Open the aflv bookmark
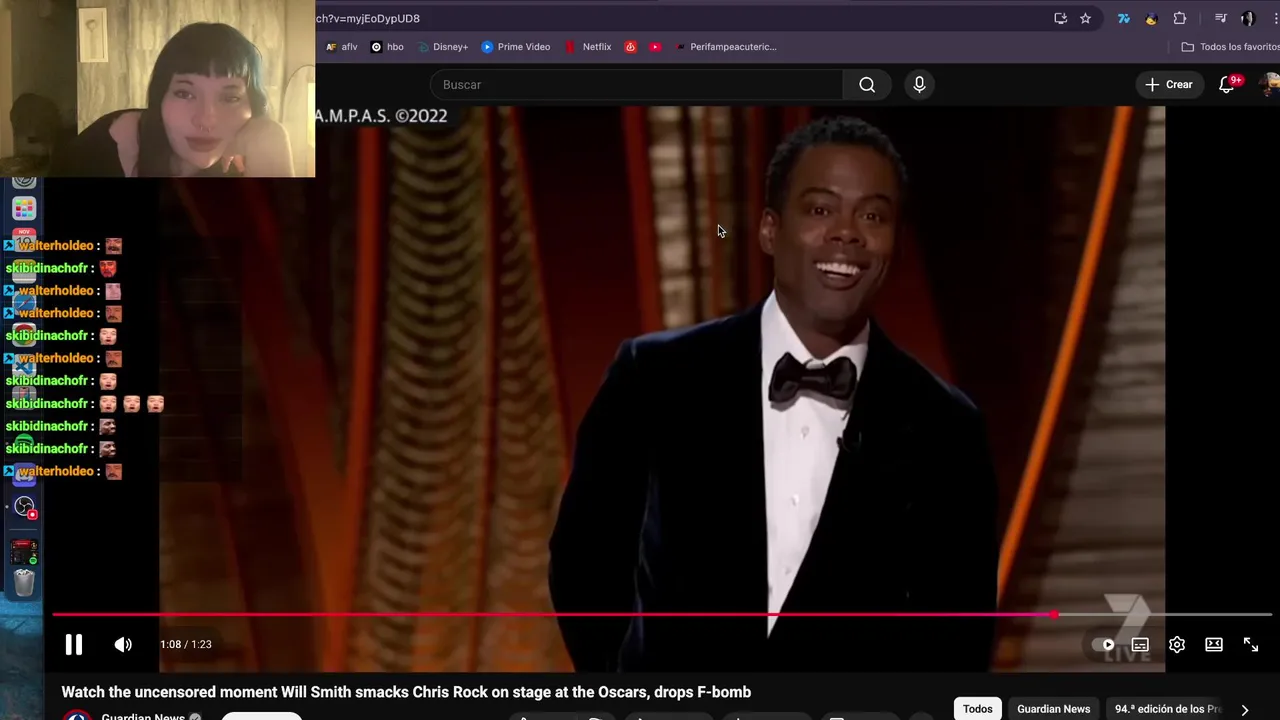1280x720 pixels. (x=341, y=47)
